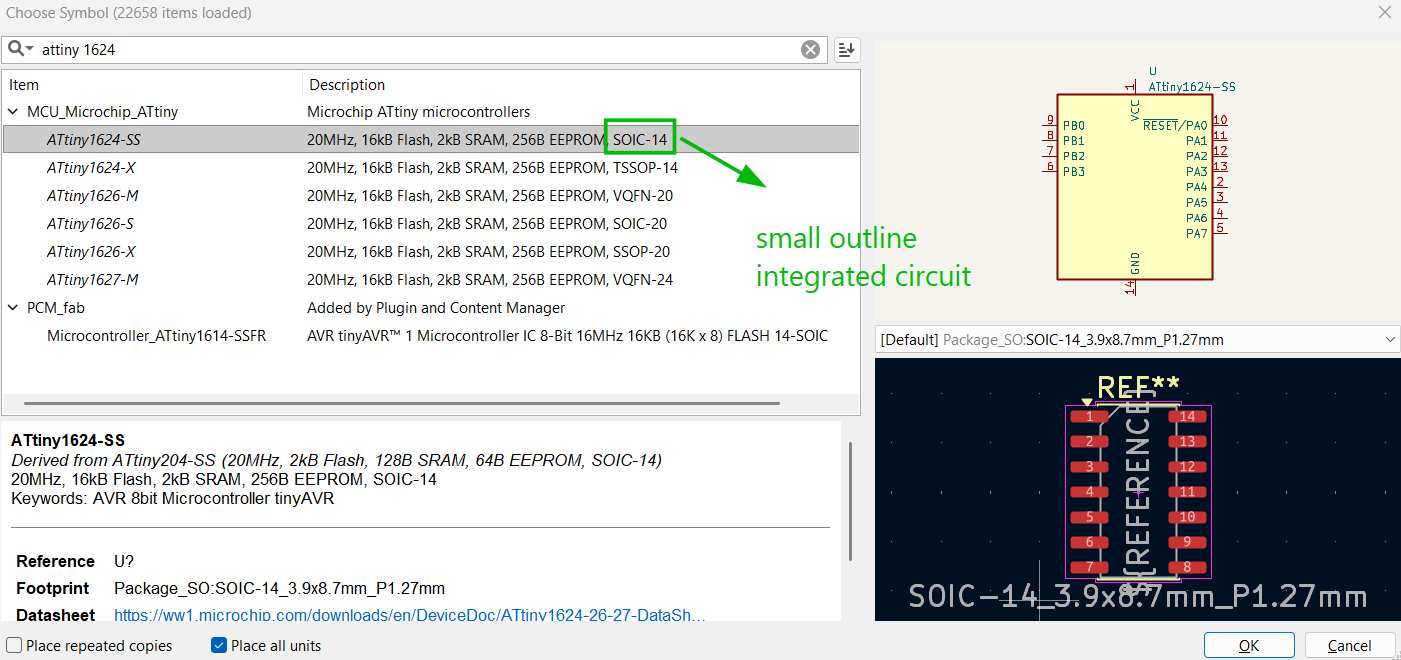Click the Description column header
This screenshot has width=1401, height=660.
coord(581,85)
